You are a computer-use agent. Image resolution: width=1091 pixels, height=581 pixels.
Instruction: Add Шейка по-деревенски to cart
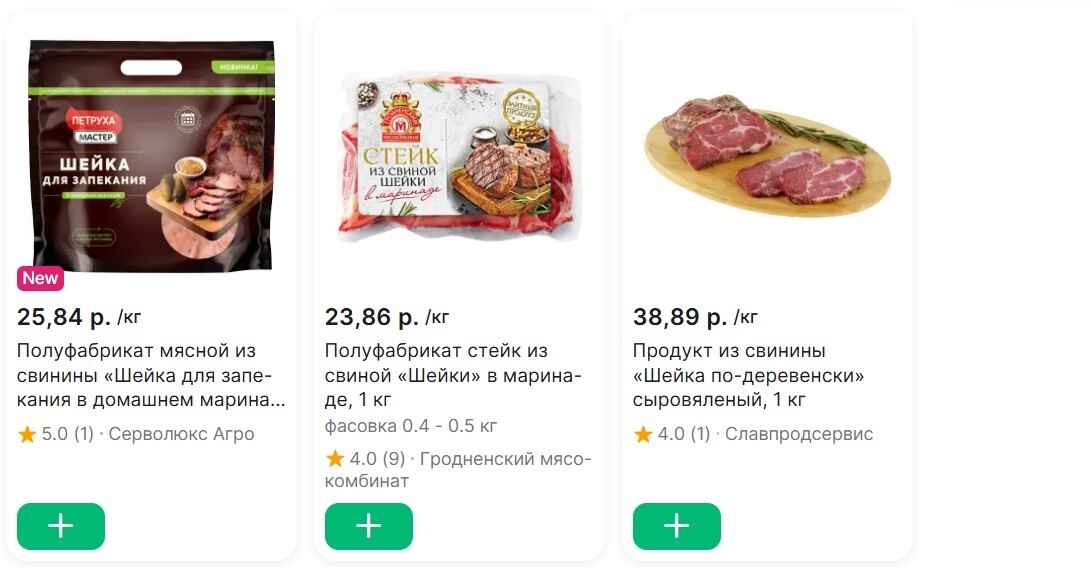pos(677,526)
